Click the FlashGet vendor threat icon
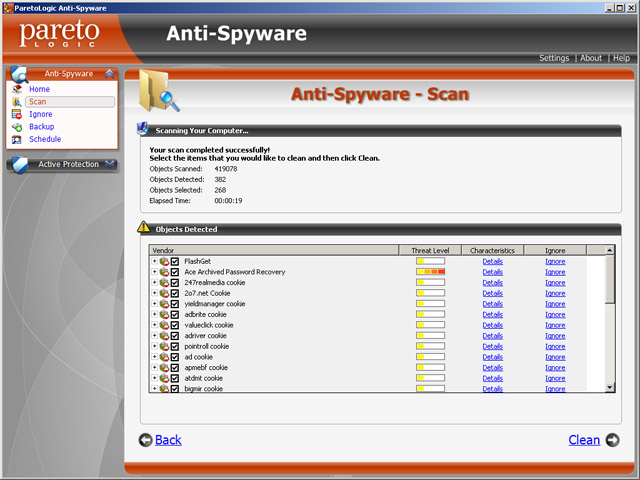Image resolution: width=640 pixels, height=480 pixels. [x=164, y=261]
